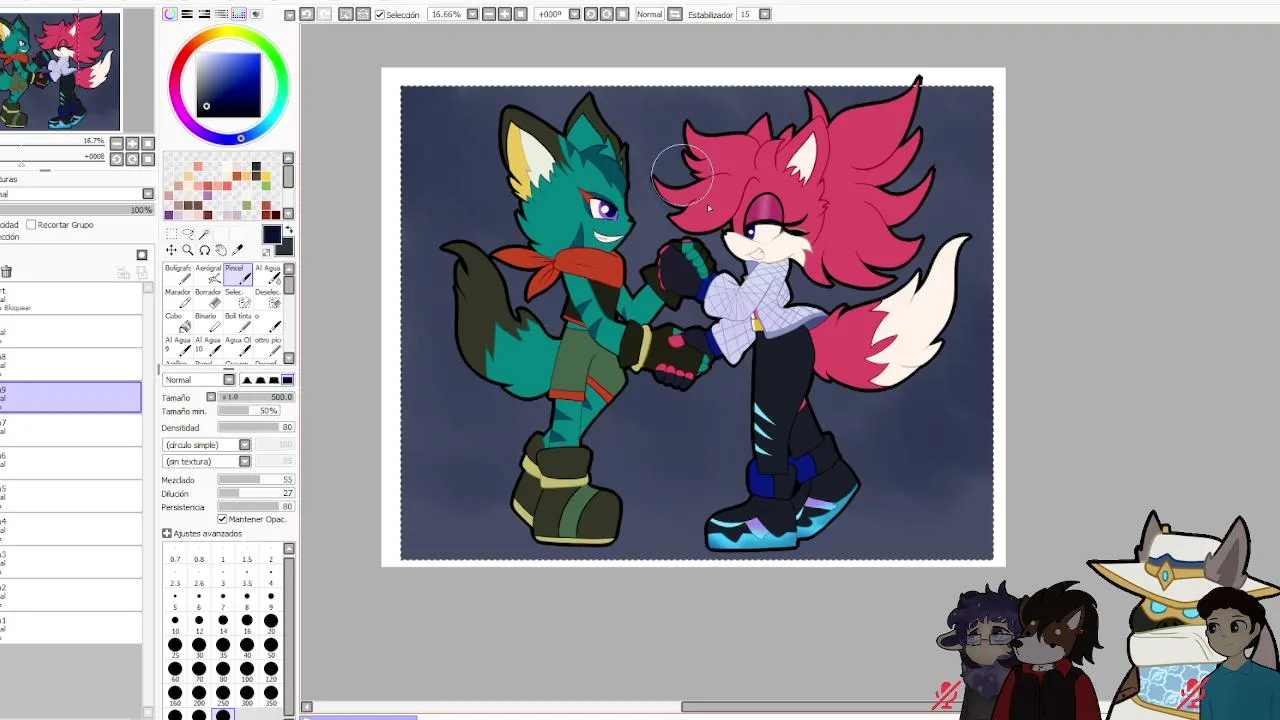This screenshot has height=720, width=1280.
Task: Open the rotation angle dropdown
Action: coord(574,14)
